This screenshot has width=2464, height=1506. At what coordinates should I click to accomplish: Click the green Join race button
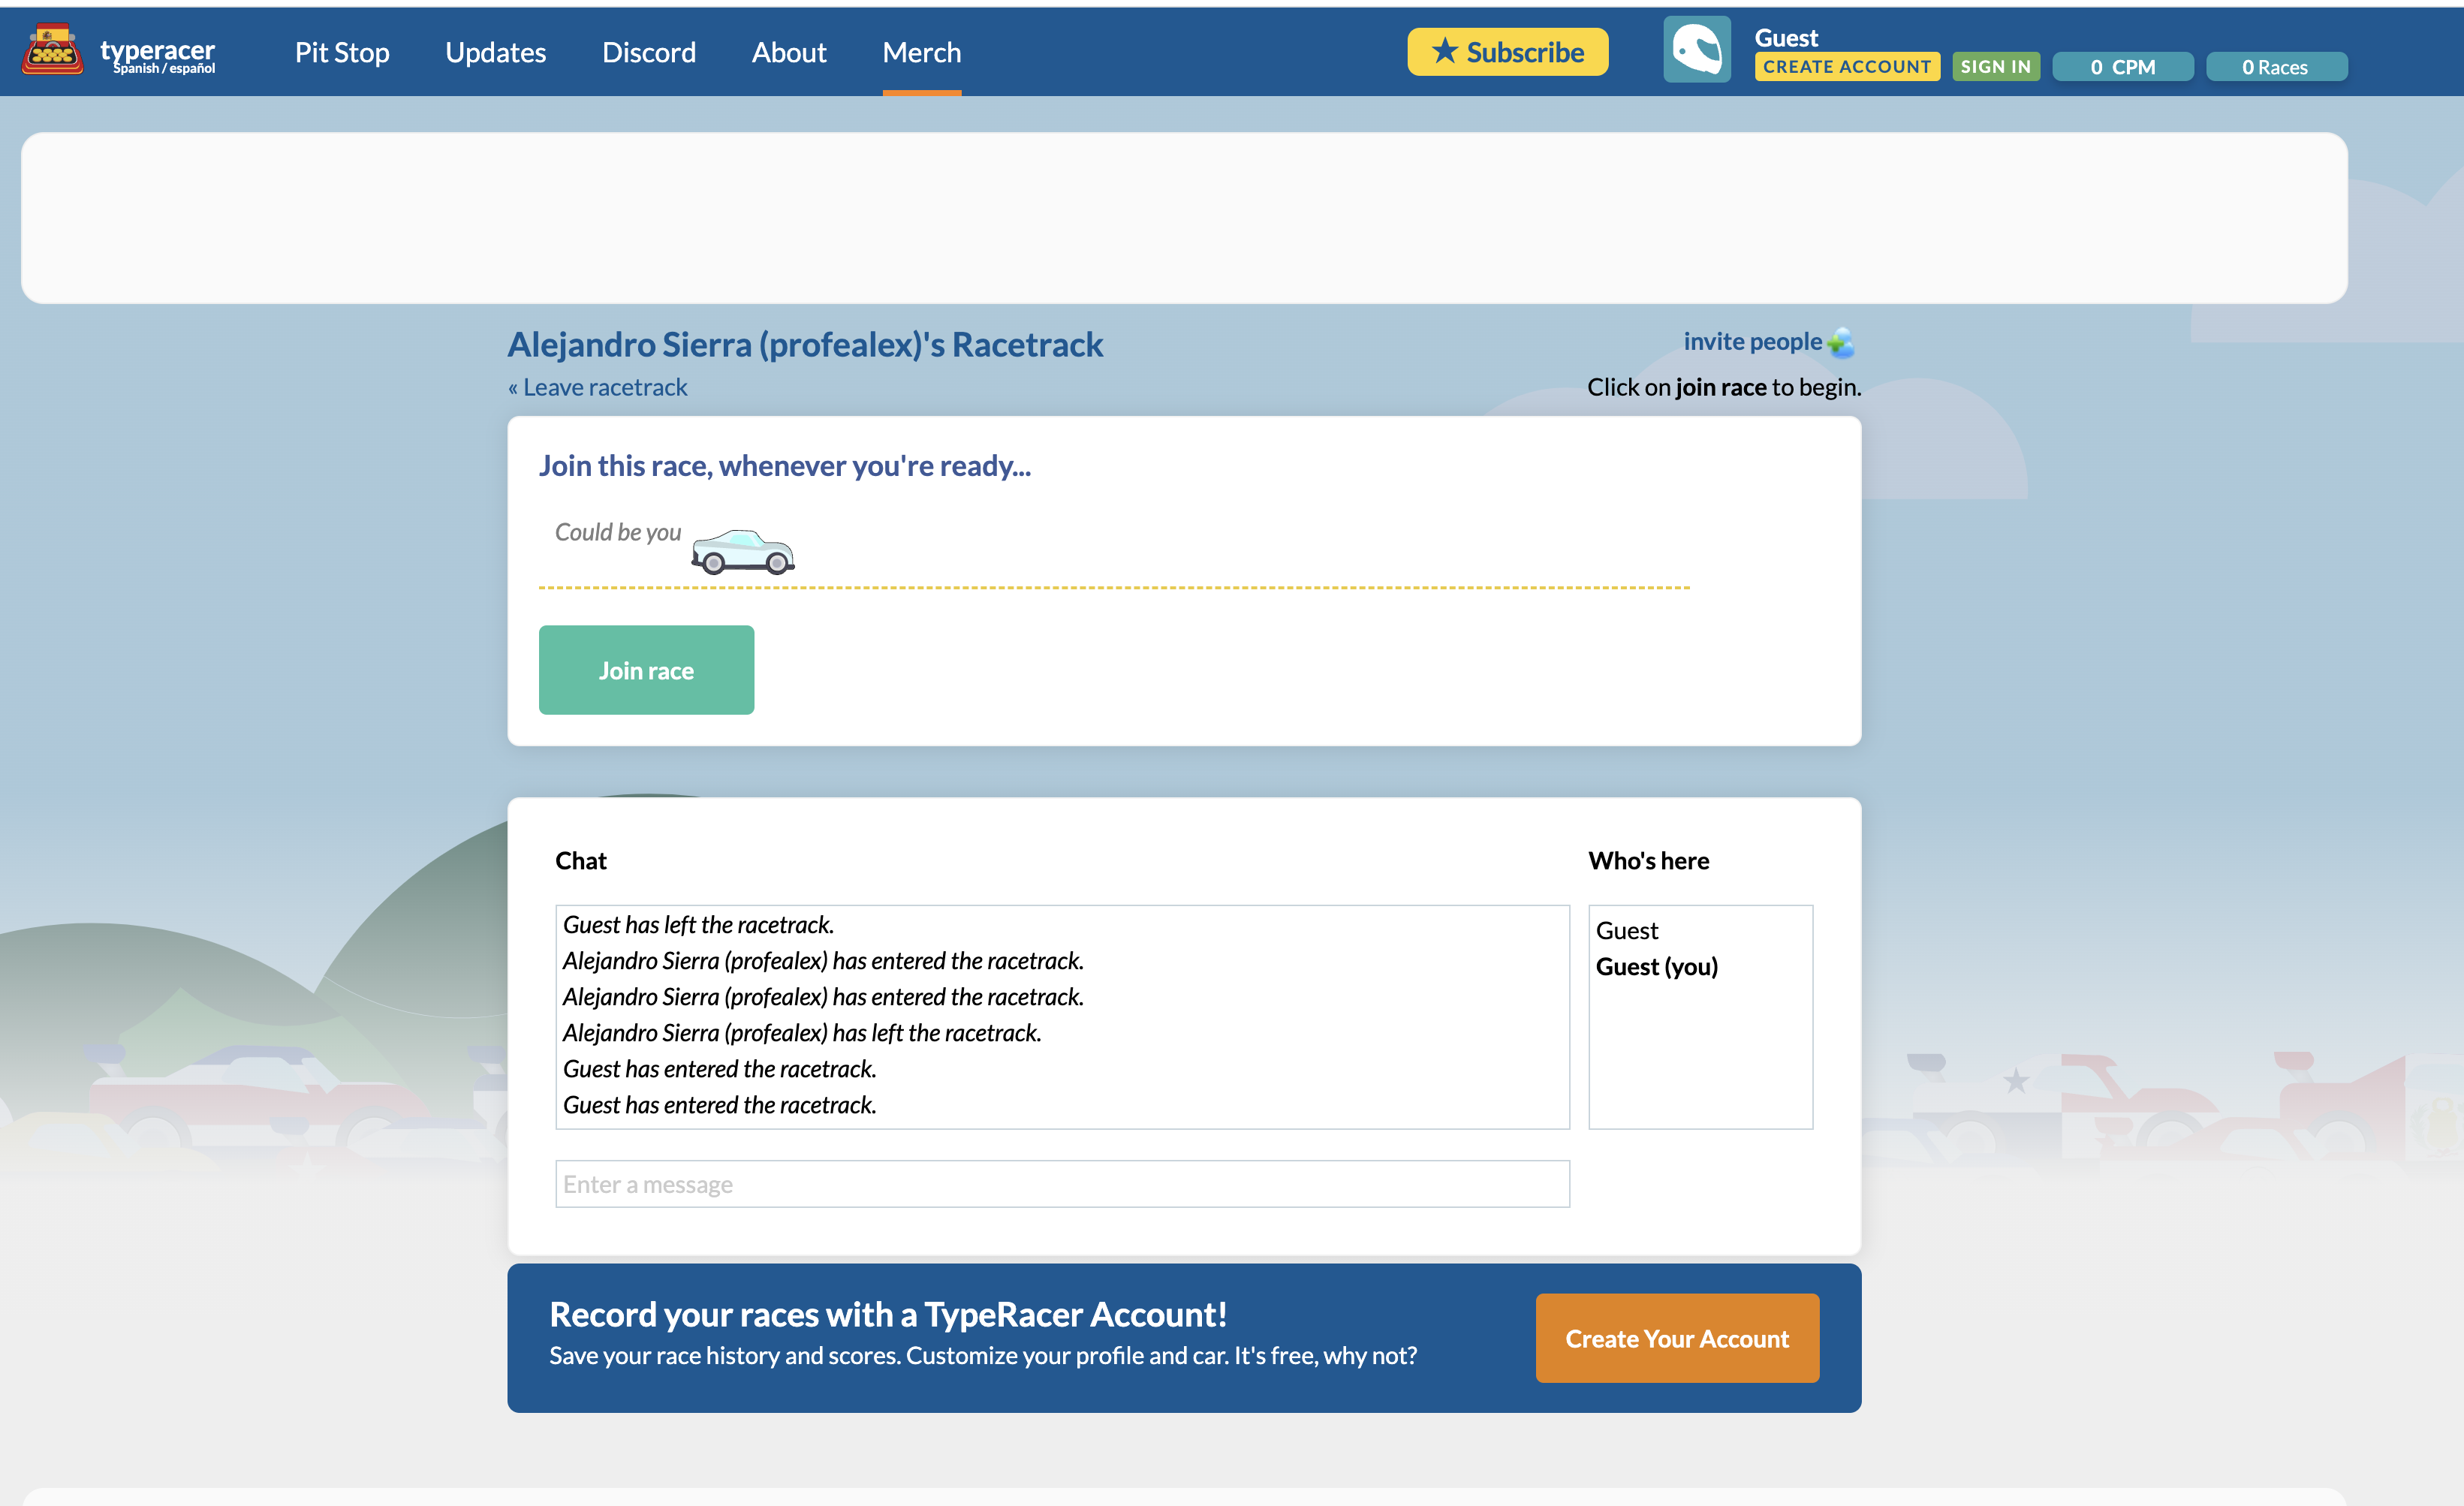[646, 670]
